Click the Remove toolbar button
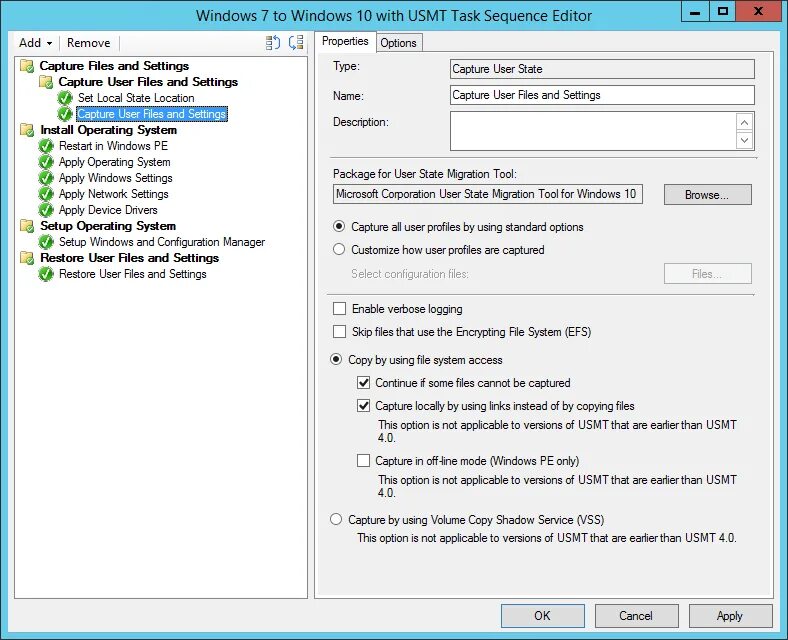The height and width of the screenshot is (640, 788). (x=88, y=43)
